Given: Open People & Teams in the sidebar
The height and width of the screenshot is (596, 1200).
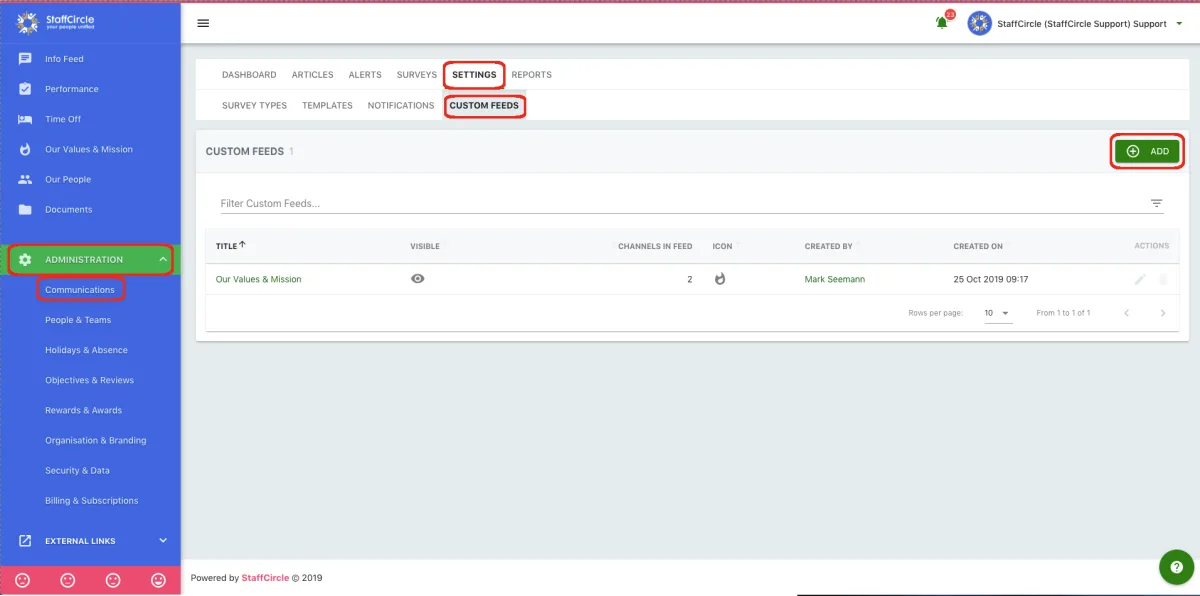Looking at the screenshot, I should click(x=78, y=320).
